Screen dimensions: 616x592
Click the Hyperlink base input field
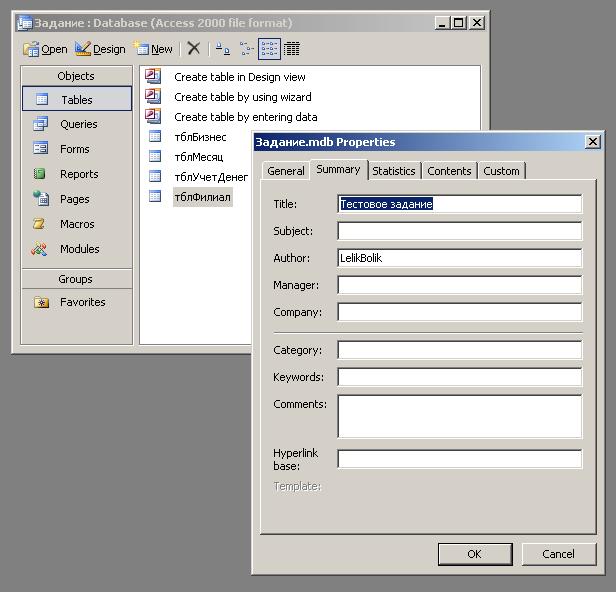point(459,459)
